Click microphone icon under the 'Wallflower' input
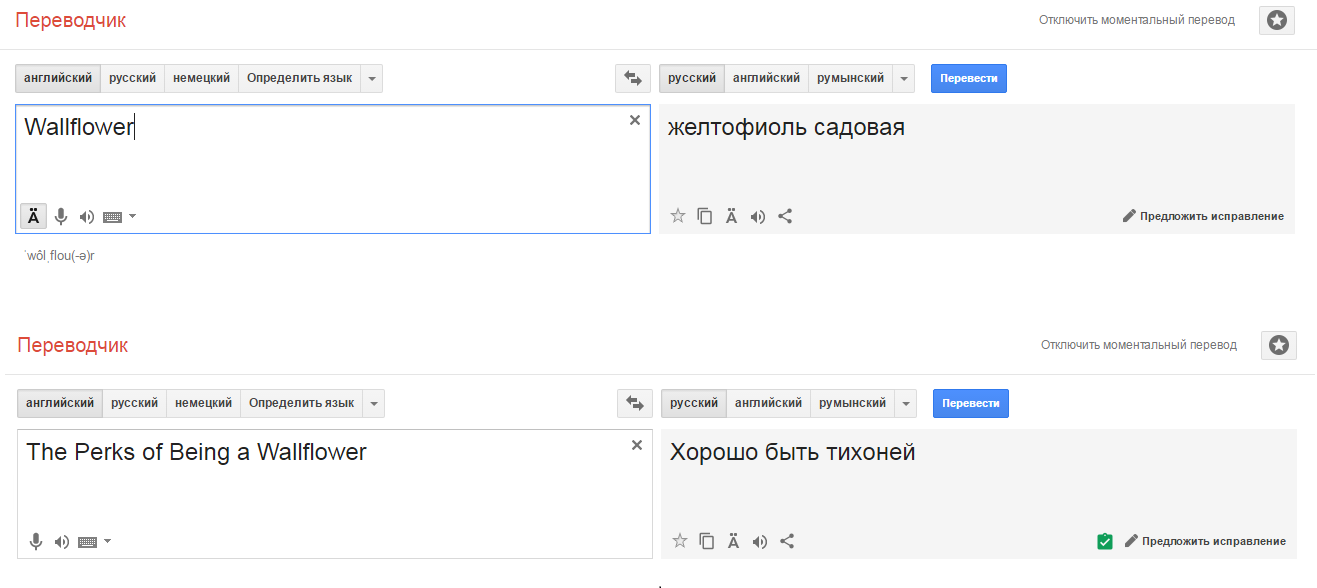Viewport: 1317px width, 588px height. (61, 216)
